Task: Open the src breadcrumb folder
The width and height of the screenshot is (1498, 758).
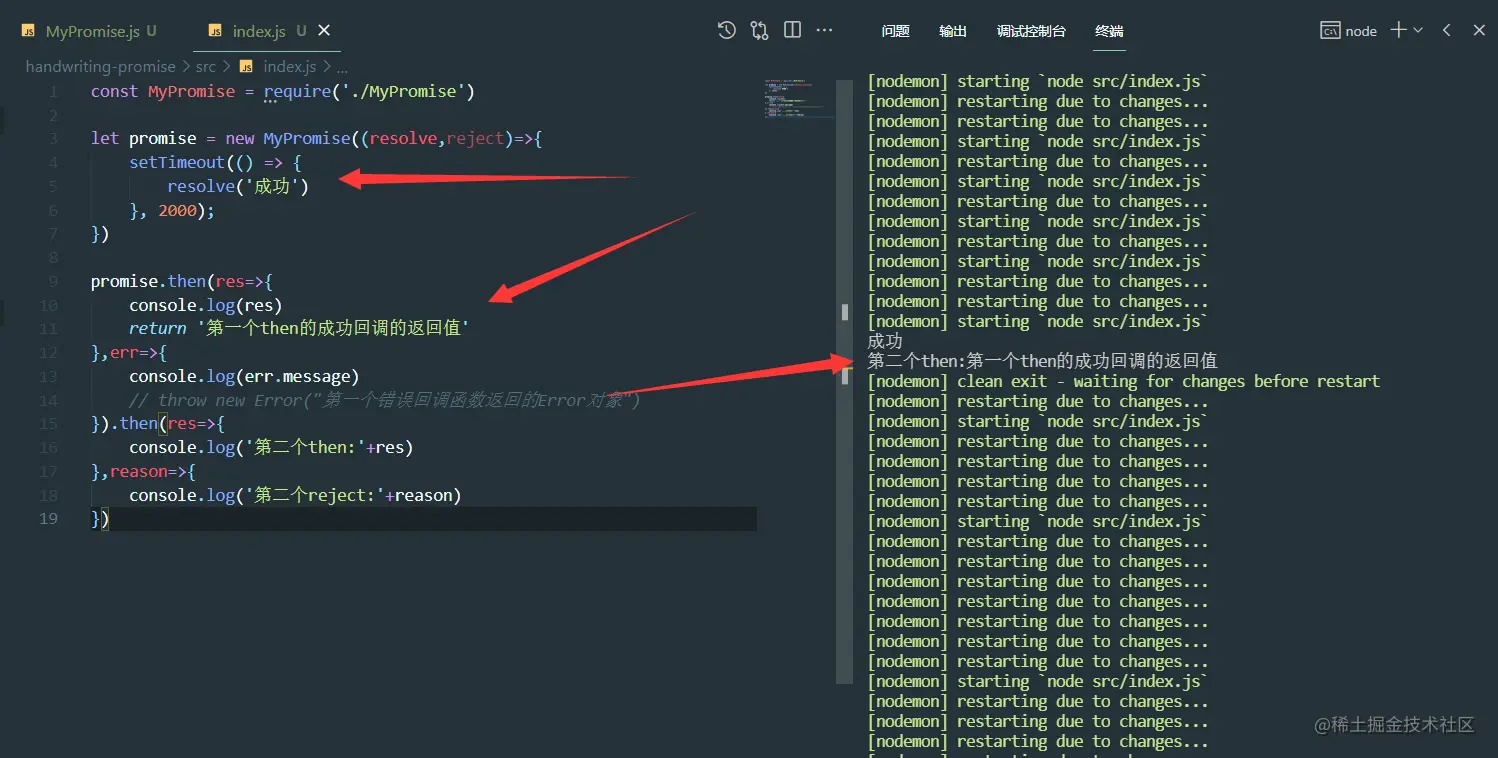Action: (206, 67)
